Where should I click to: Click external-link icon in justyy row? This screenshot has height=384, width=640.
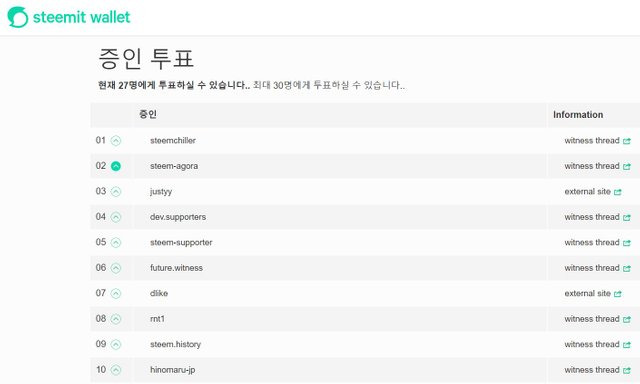click(618, 192)
